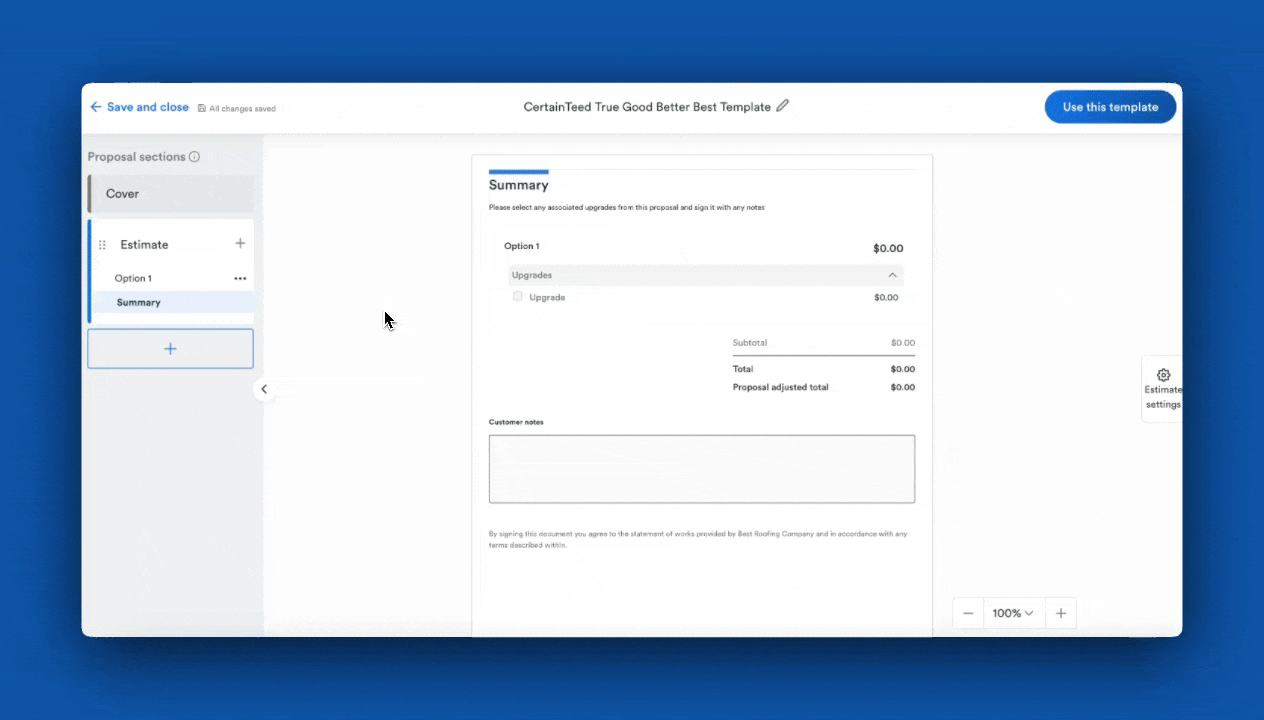The height and width of the screenshot is (720, 1264).
Task: Open the three-dot menu for Option 1
Action: [x=240, y=279]
